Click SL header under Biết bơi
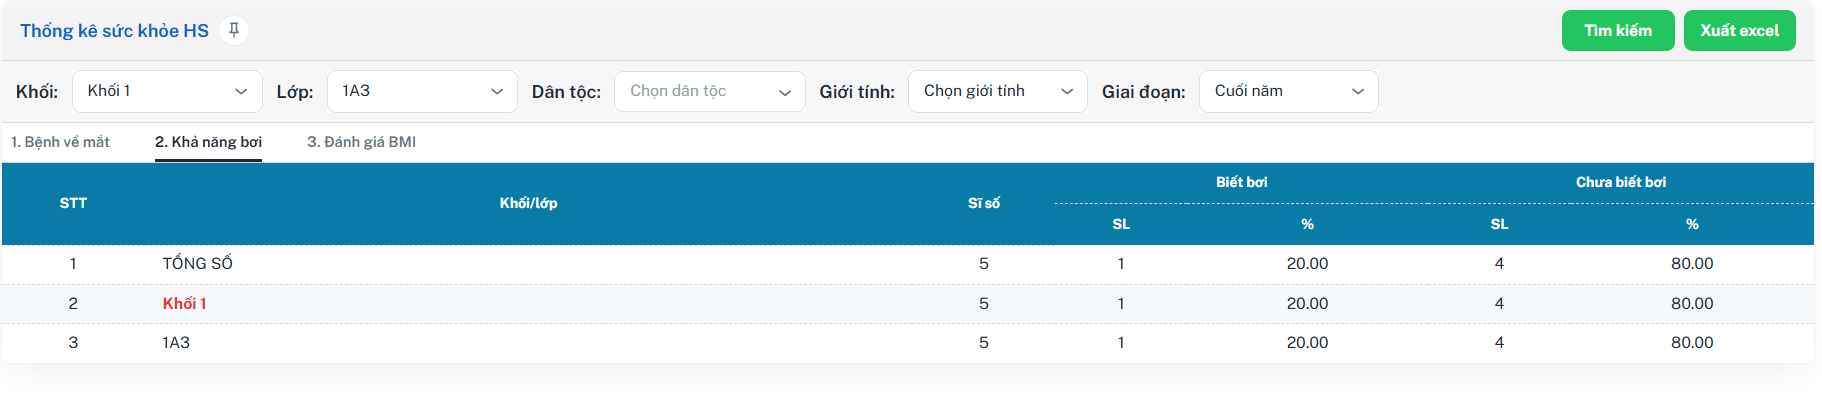This screenshot has width=1822, height=410. click(x=1121, y=224)
